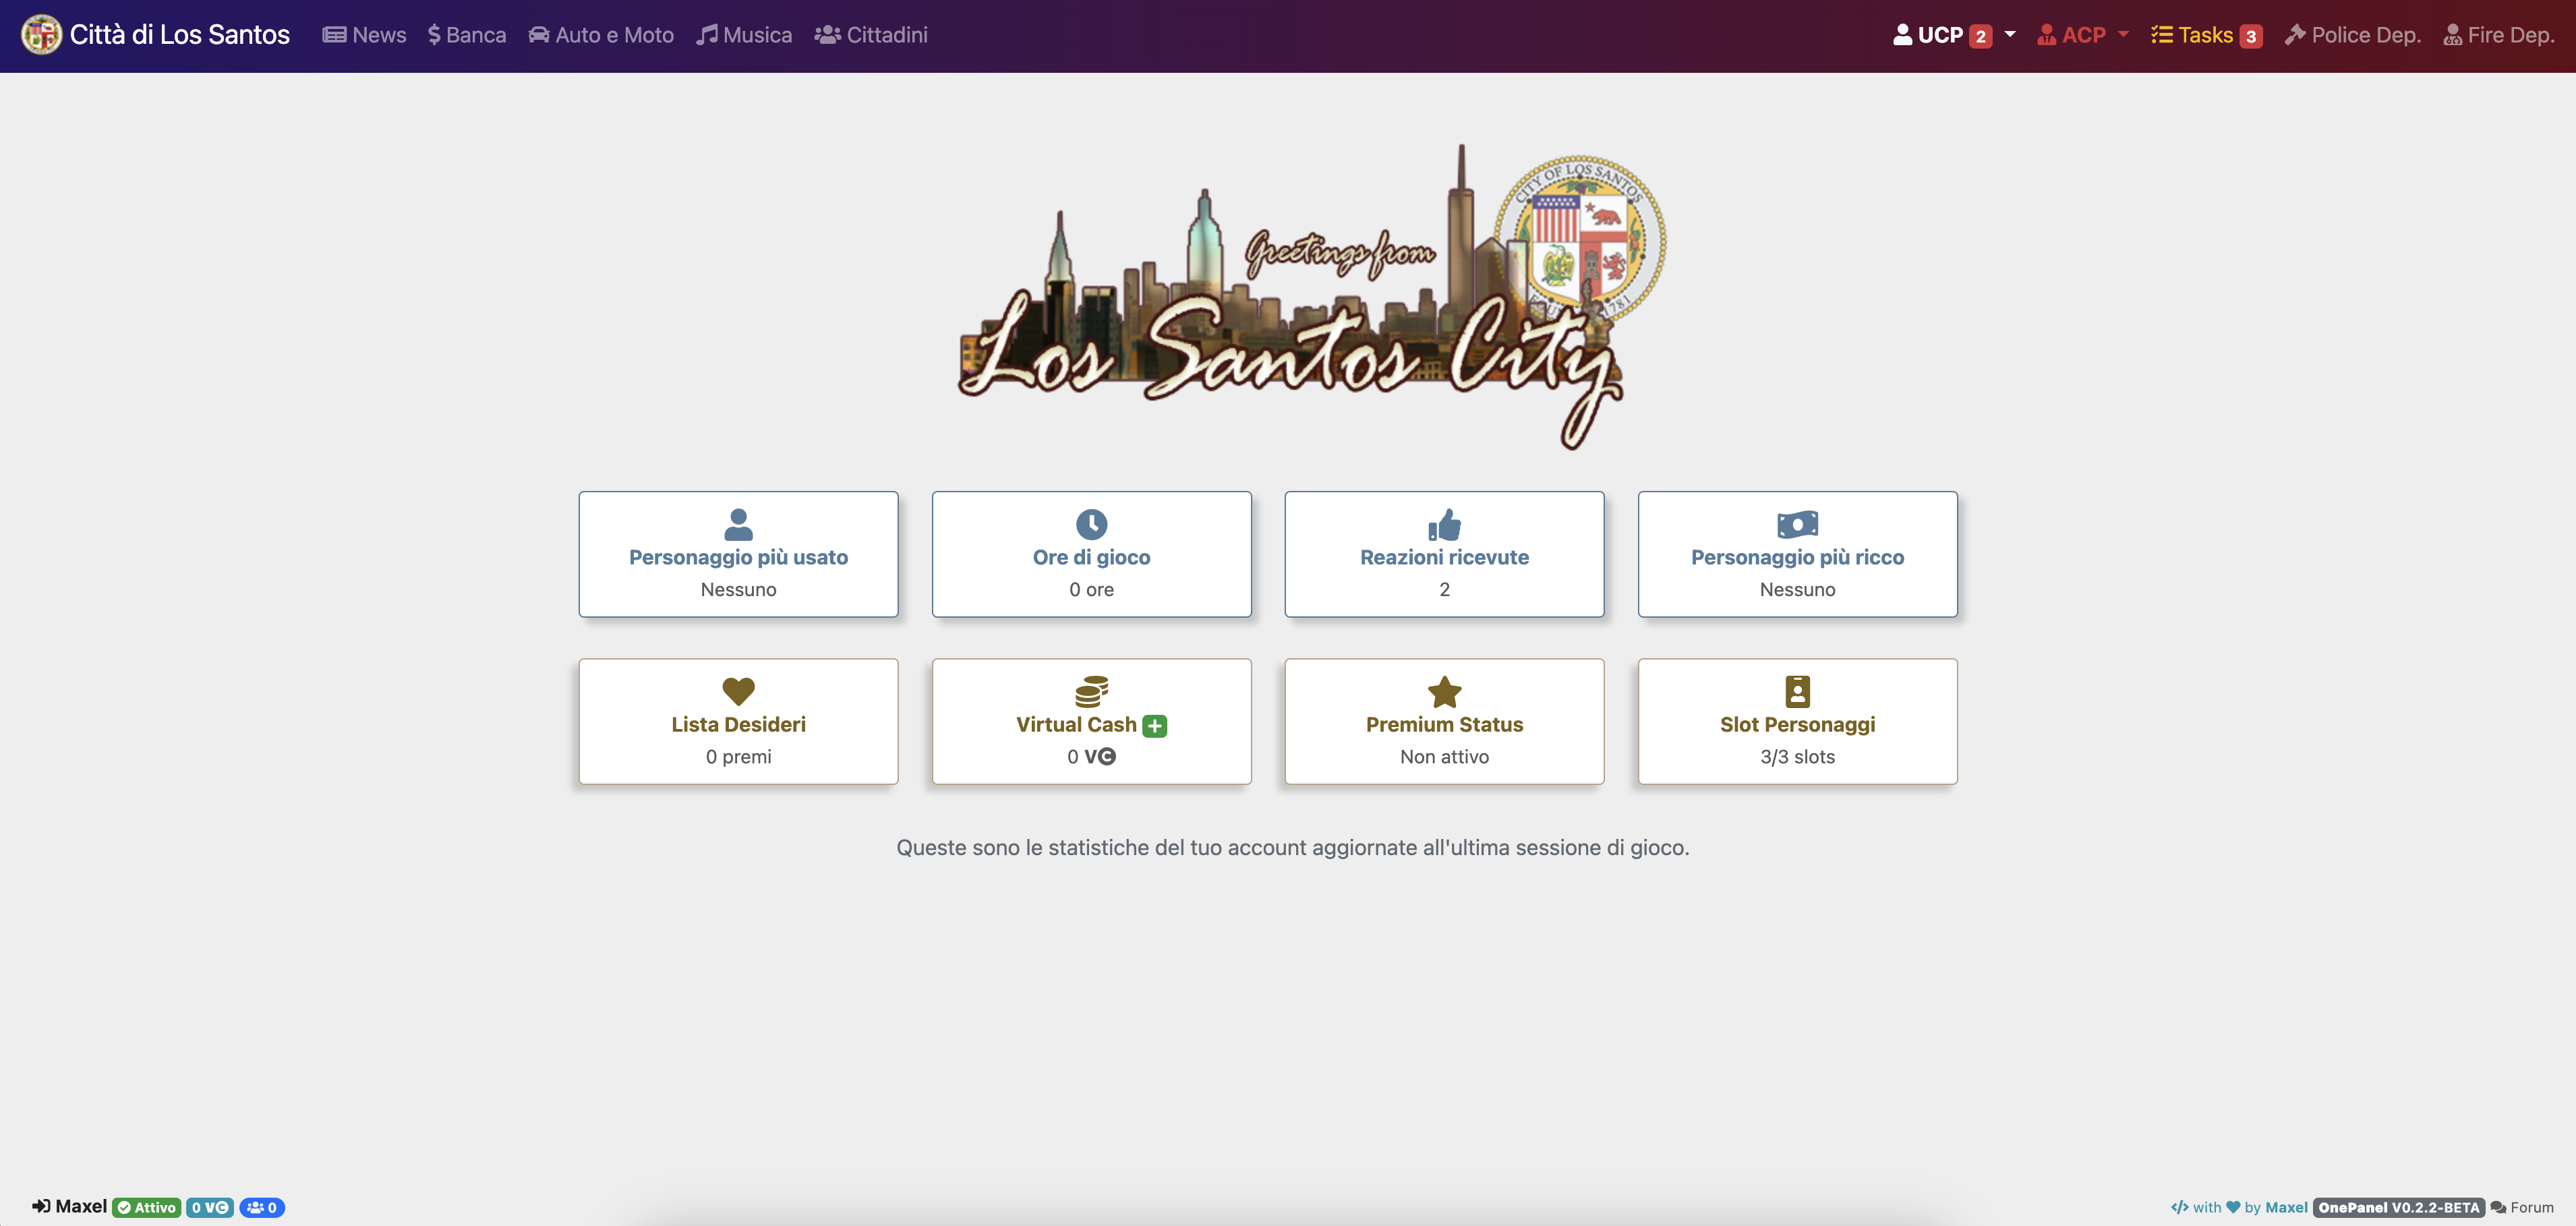This screenshot has height=1226, width=2576.
Task: Open the Tasks menu with 3 badge
Action: click(x=2206, y=35)
